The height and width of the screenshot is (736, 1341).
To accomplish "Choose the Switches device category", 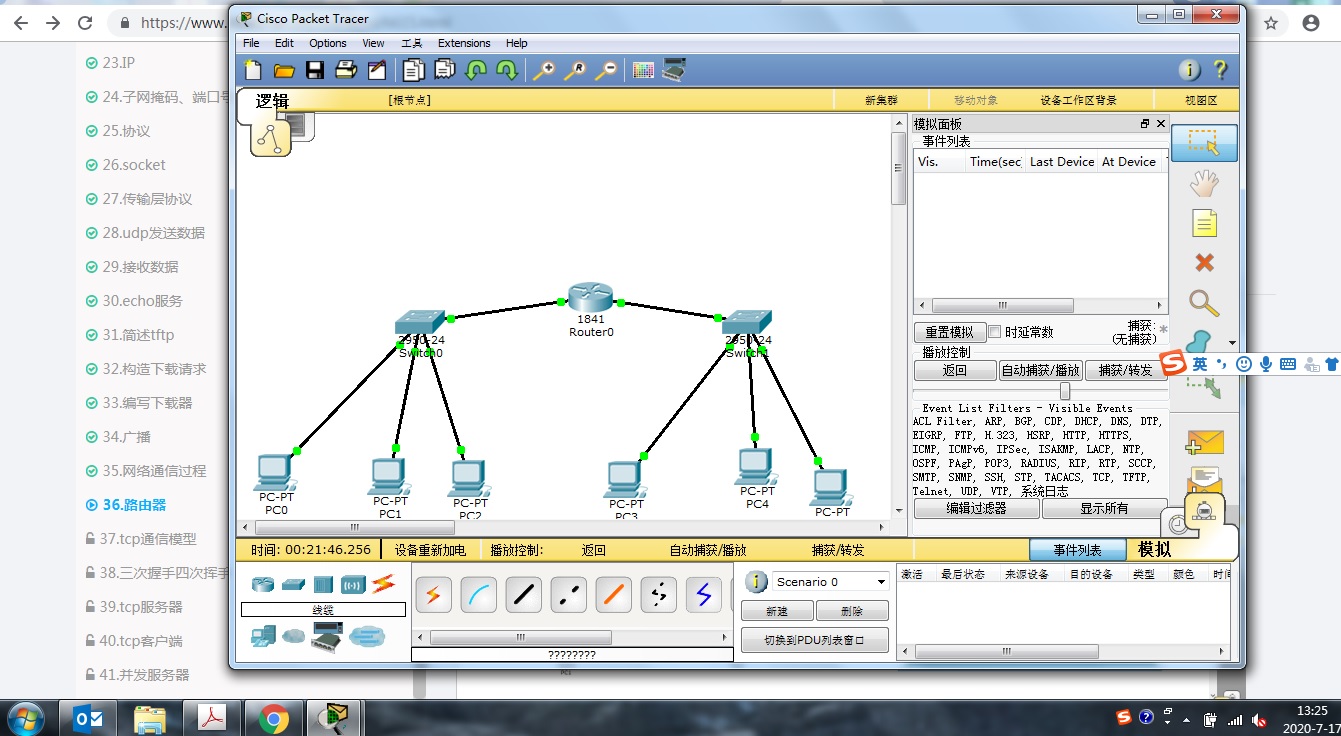I will pos(293,584).
